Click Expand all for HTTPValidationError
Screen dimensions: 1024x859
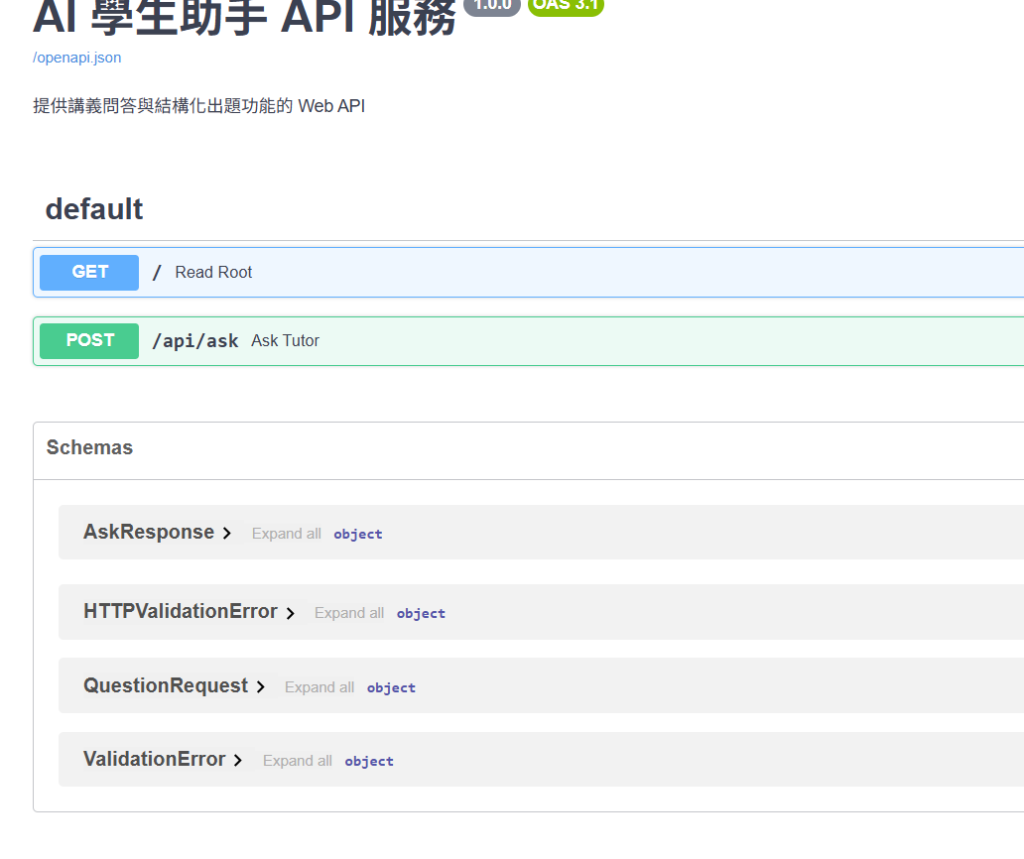(349, 613)
